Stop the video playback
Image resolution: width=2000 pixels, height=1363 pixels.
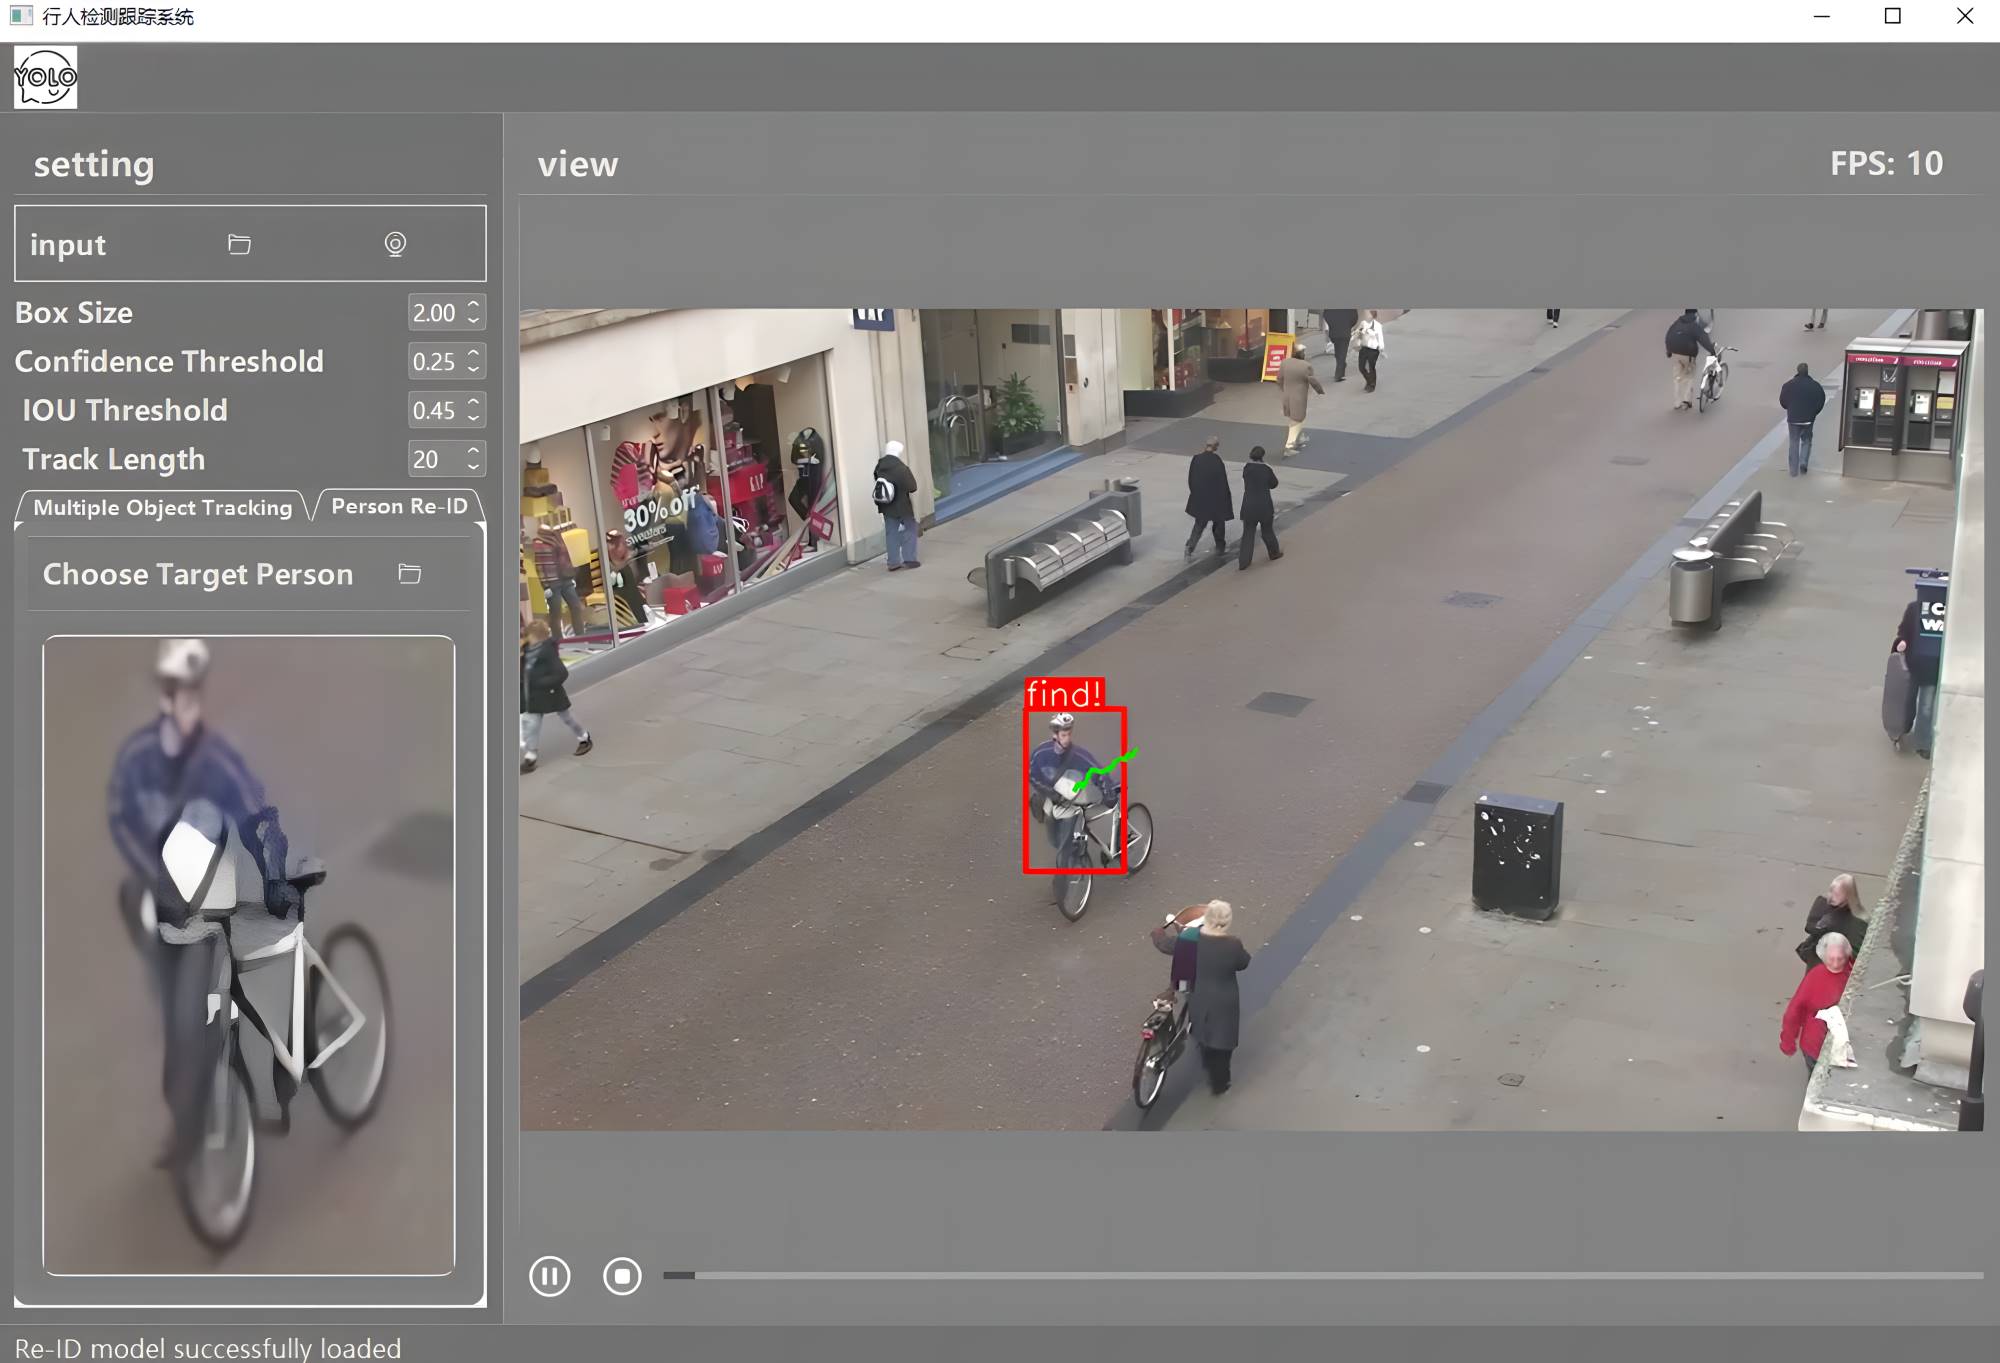click(x=622, y=1276)
